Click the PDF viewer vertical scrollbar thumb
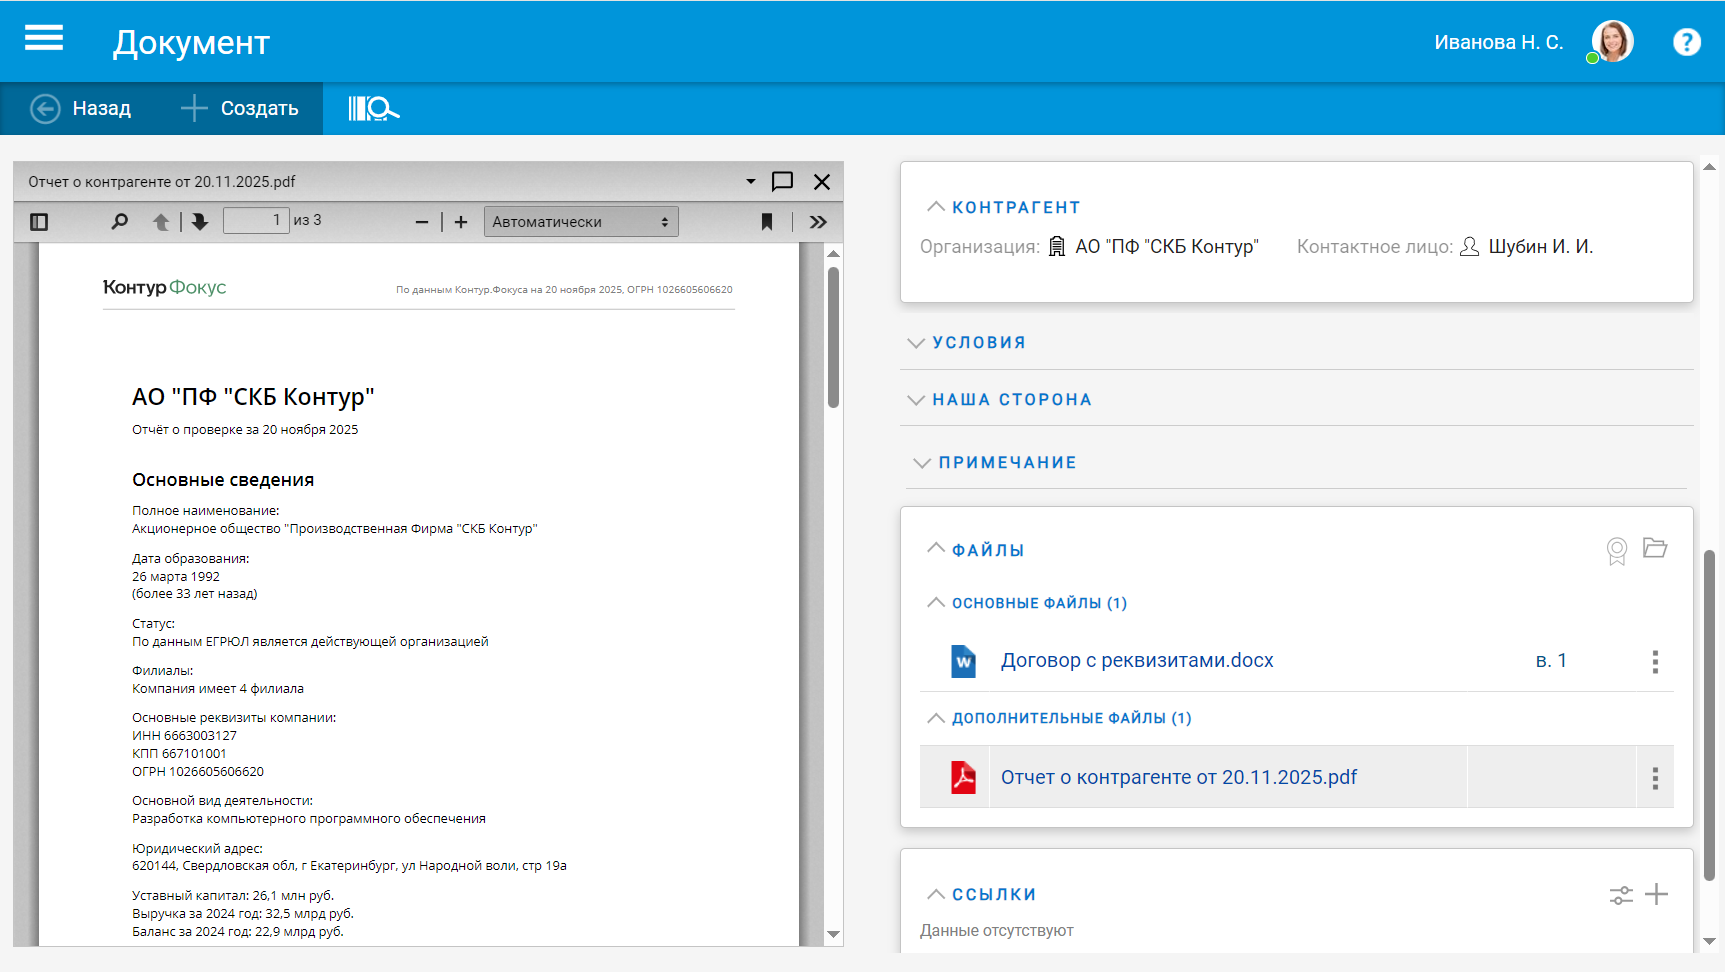The width and height of the screenshot is (1725, 972). coord(833,336)
